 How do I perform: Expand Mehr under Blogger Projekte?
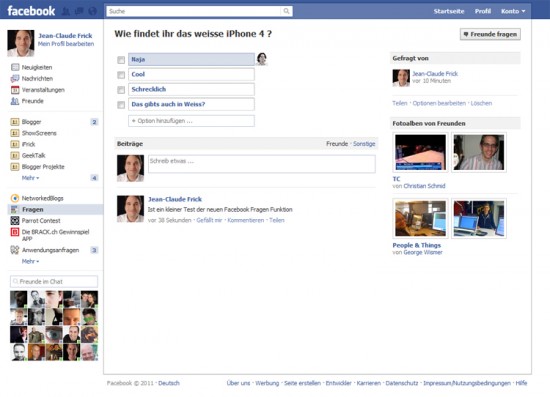click(x=30, y=178)
